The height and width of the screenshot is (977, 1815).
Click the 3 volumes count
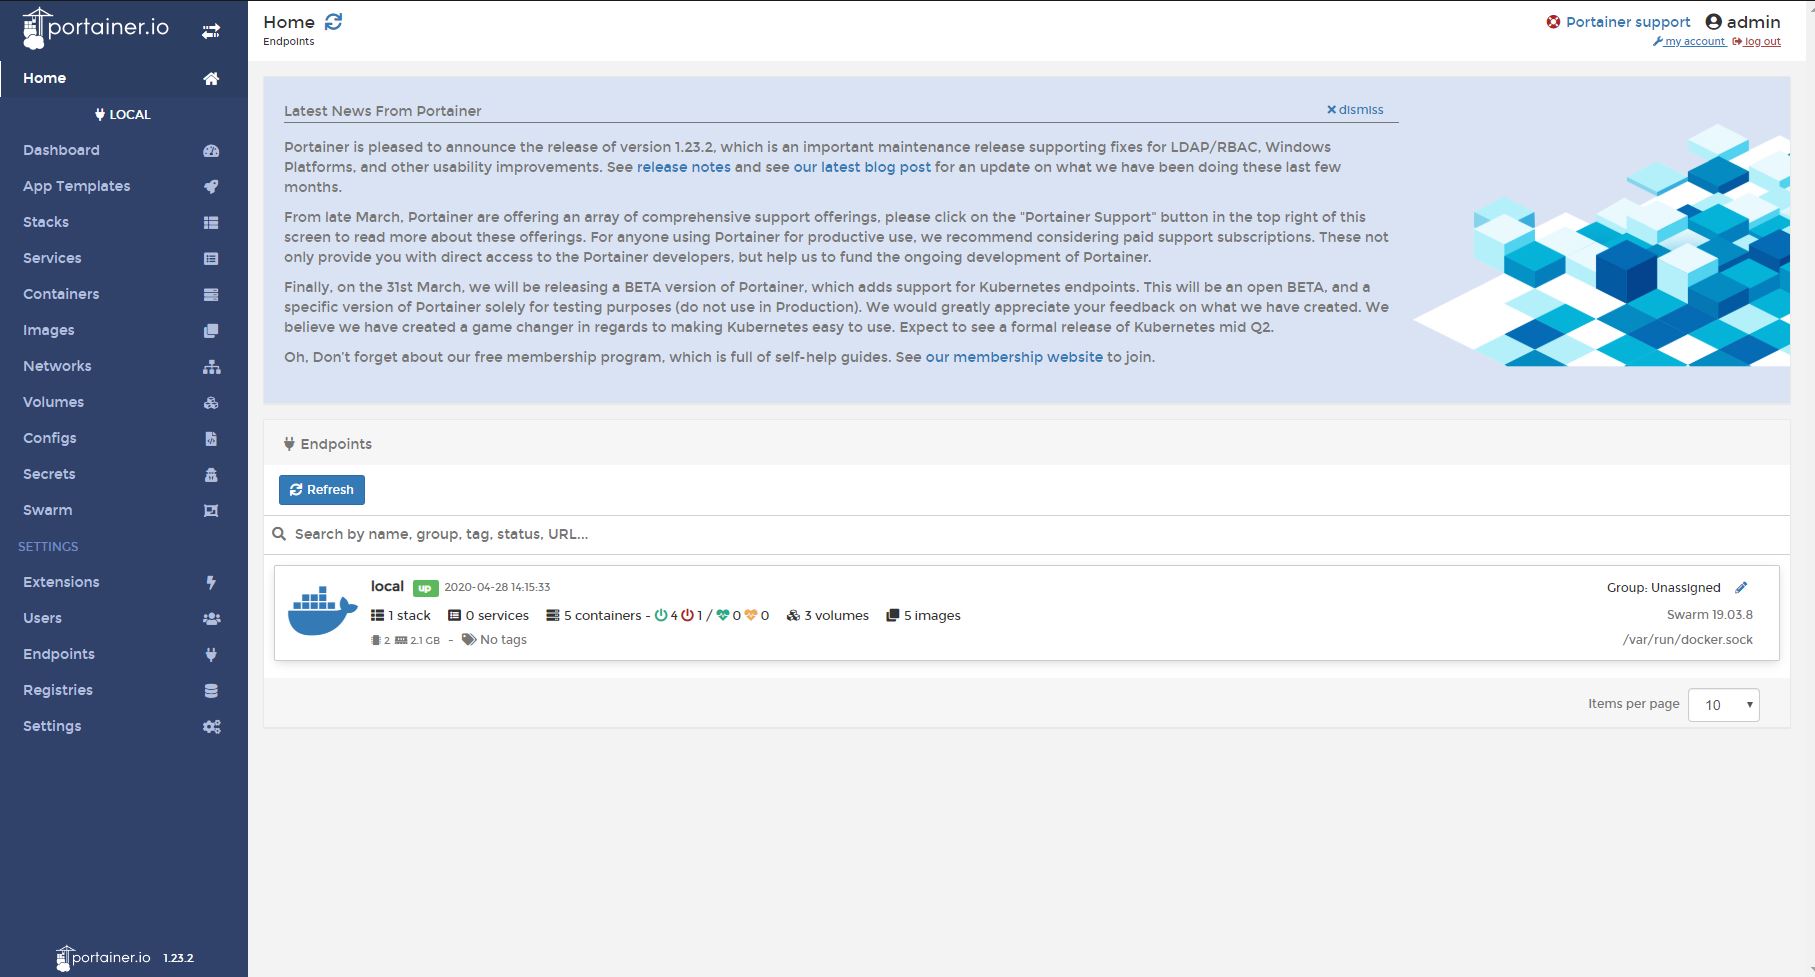[x=828, y=616]
